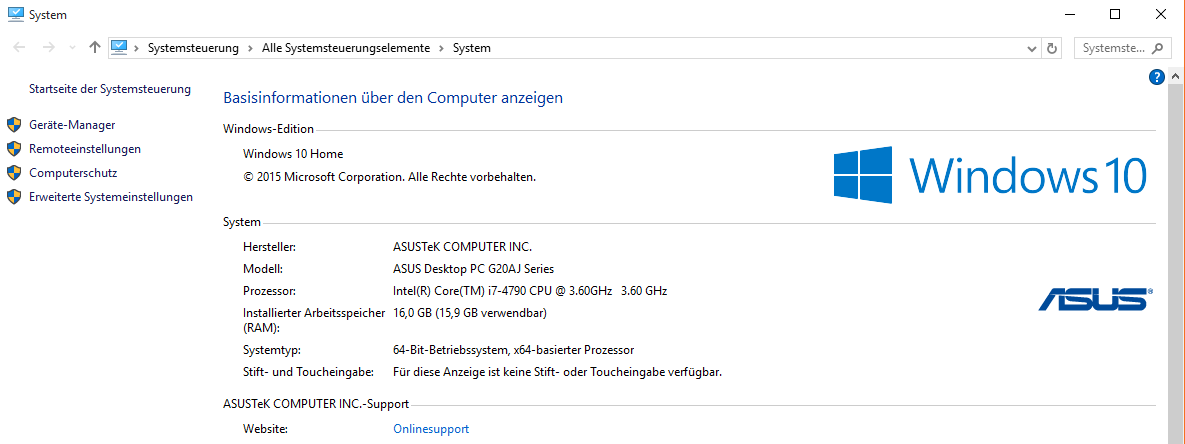Select the Systemsteuerung breadcrumb
This screenshot has width=1185, height=444.
(x=193, y=48)
